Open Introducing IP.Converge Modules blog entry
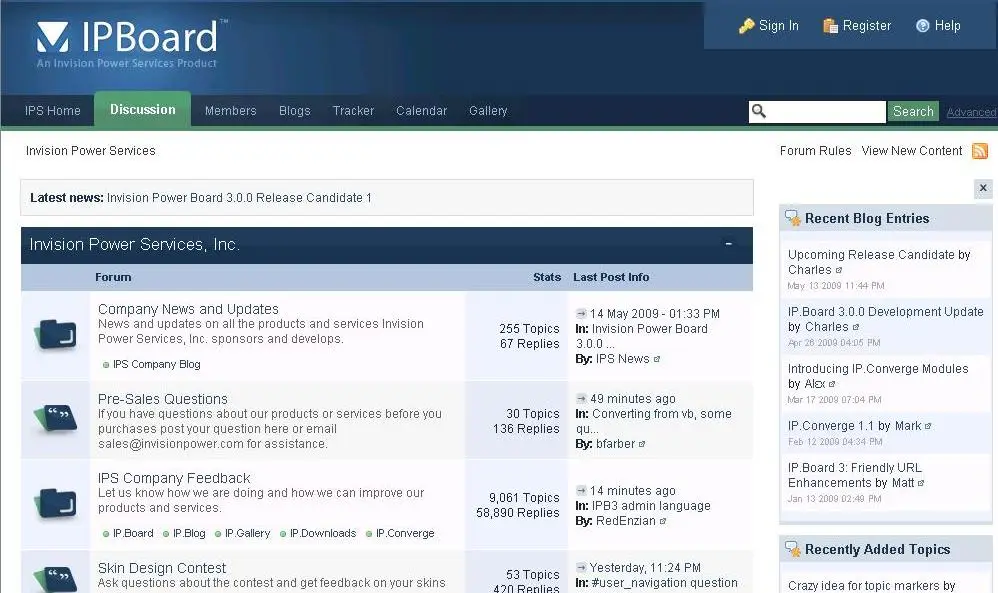The height and width of the screenshot is (593, 998). click(878, 369)
